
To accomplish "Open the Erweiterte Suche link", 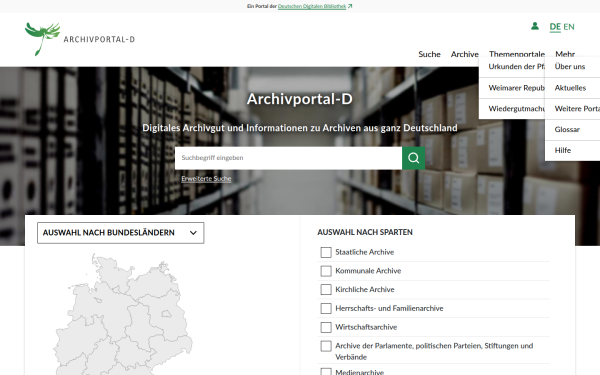I will click(206, 179).
